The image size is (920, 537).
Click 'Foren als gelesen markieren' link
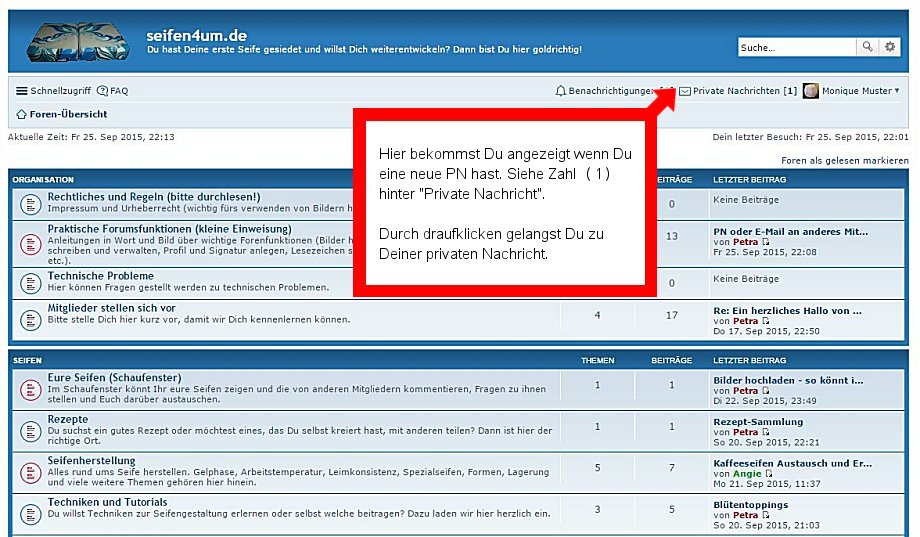[x=844, y=160]
